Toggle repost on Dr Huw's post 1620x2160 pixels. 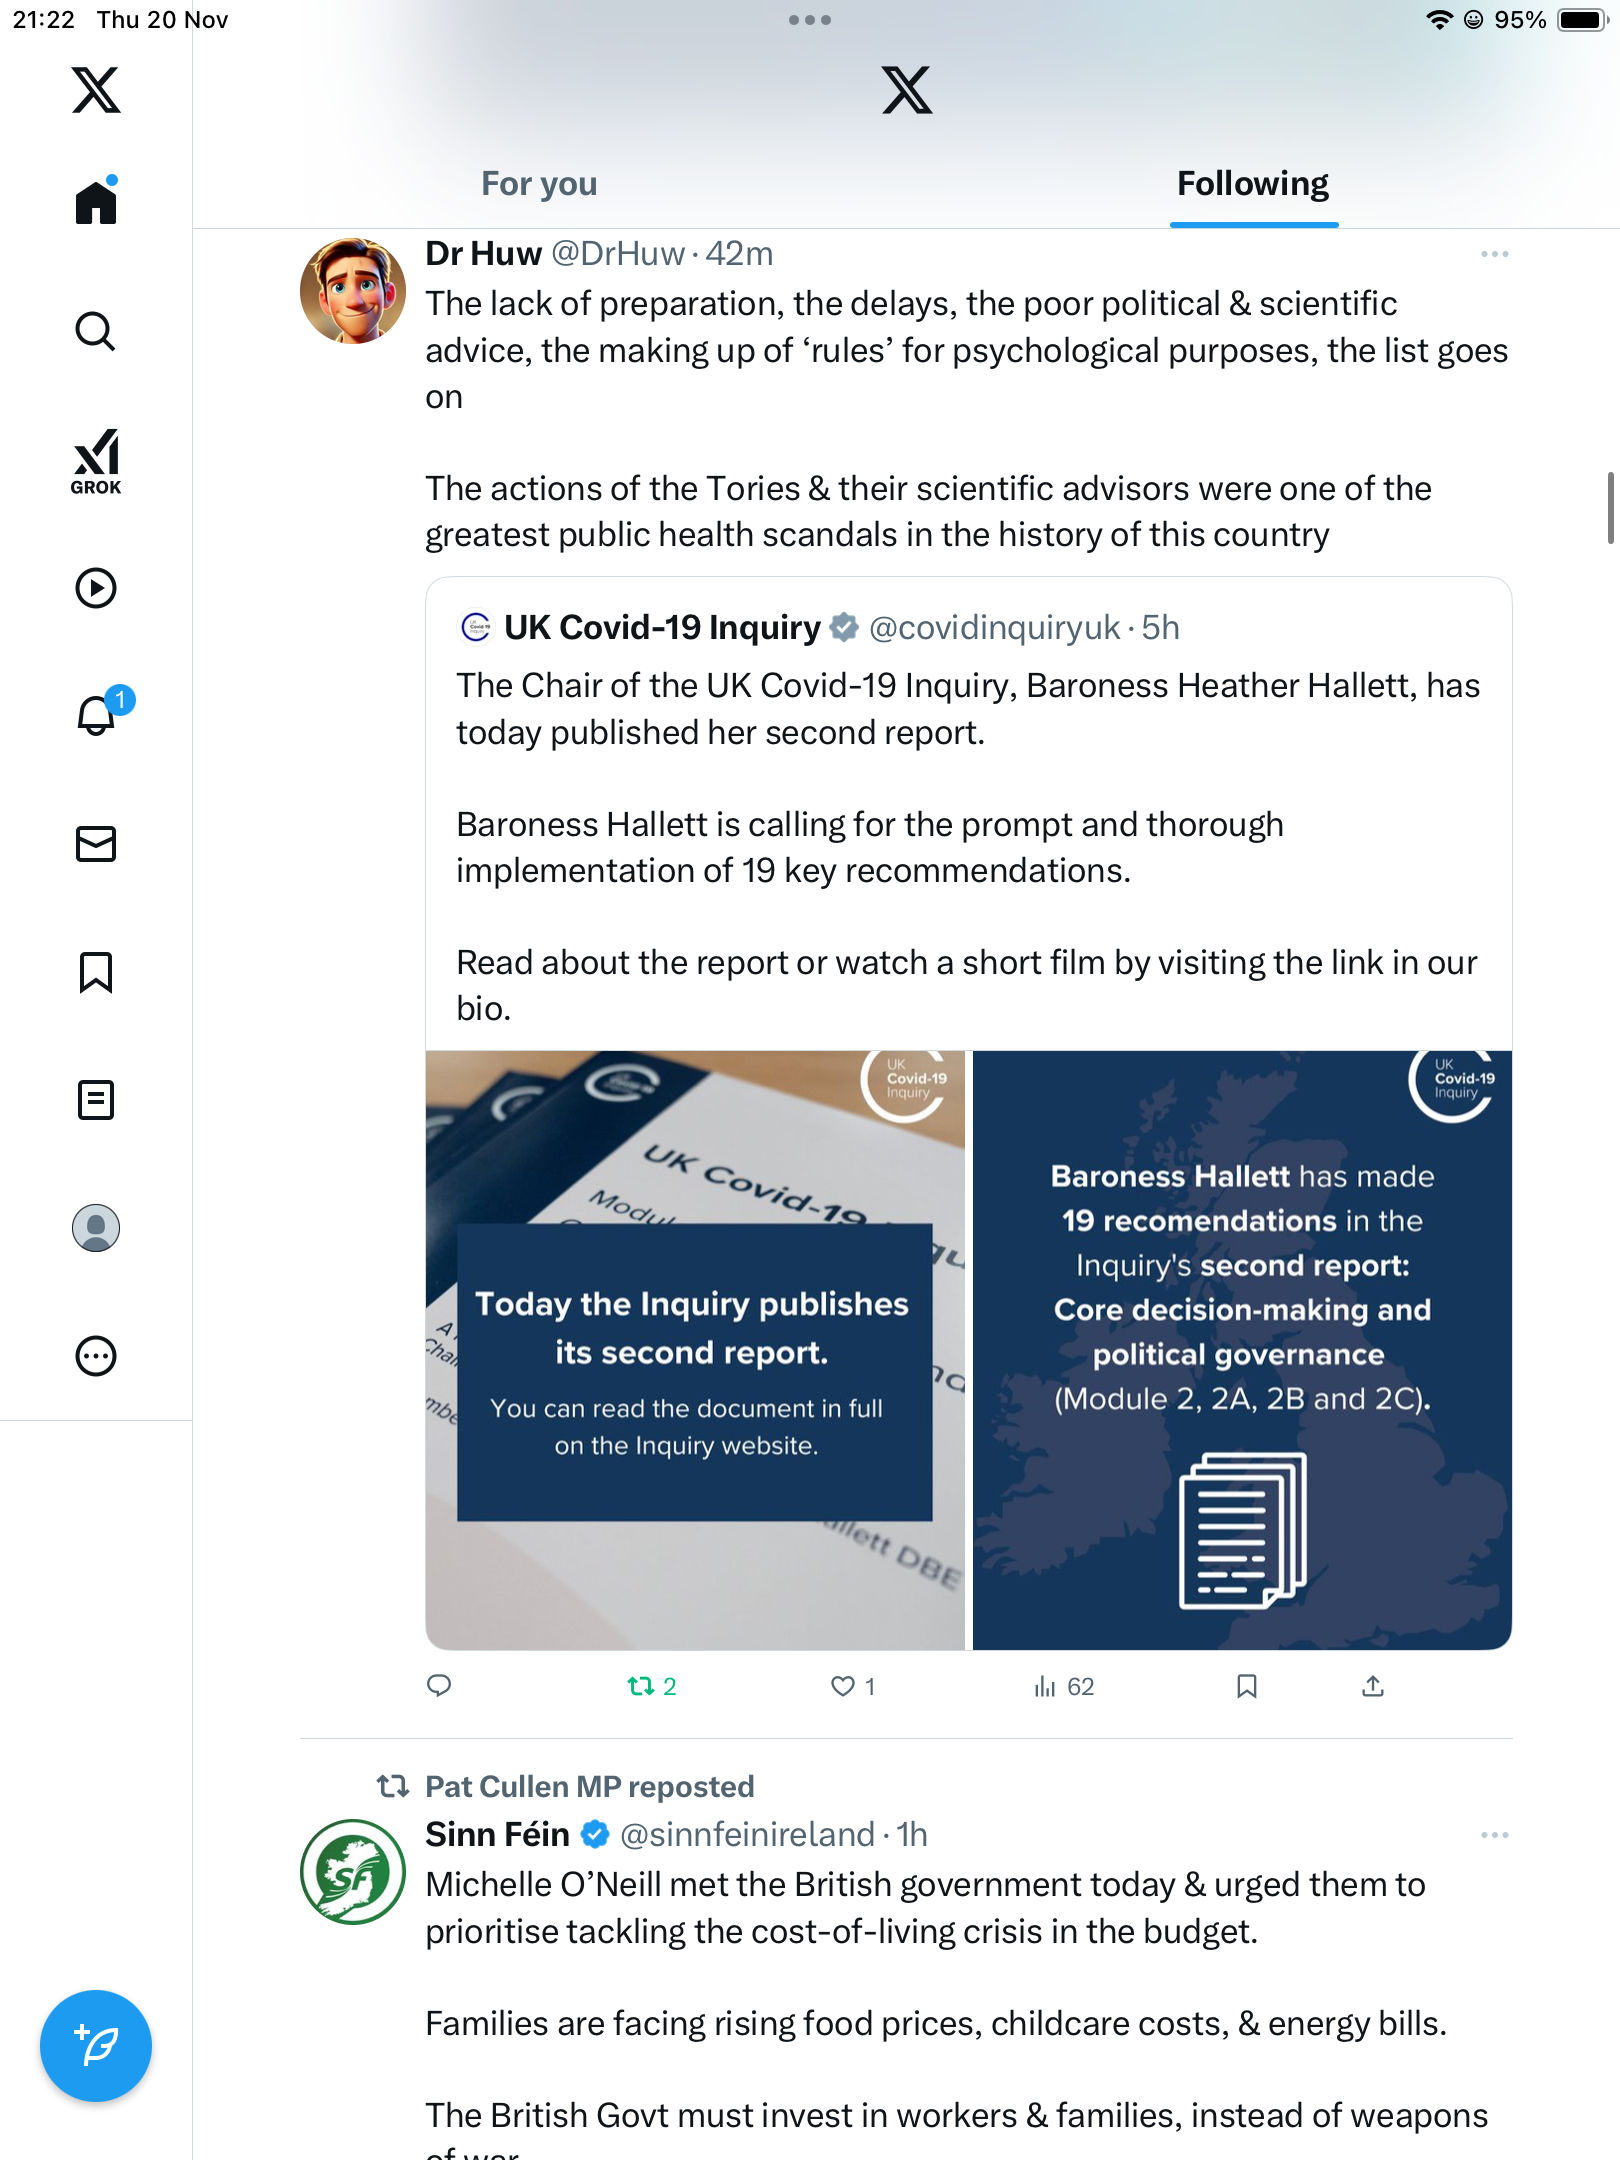(641, 1687)
